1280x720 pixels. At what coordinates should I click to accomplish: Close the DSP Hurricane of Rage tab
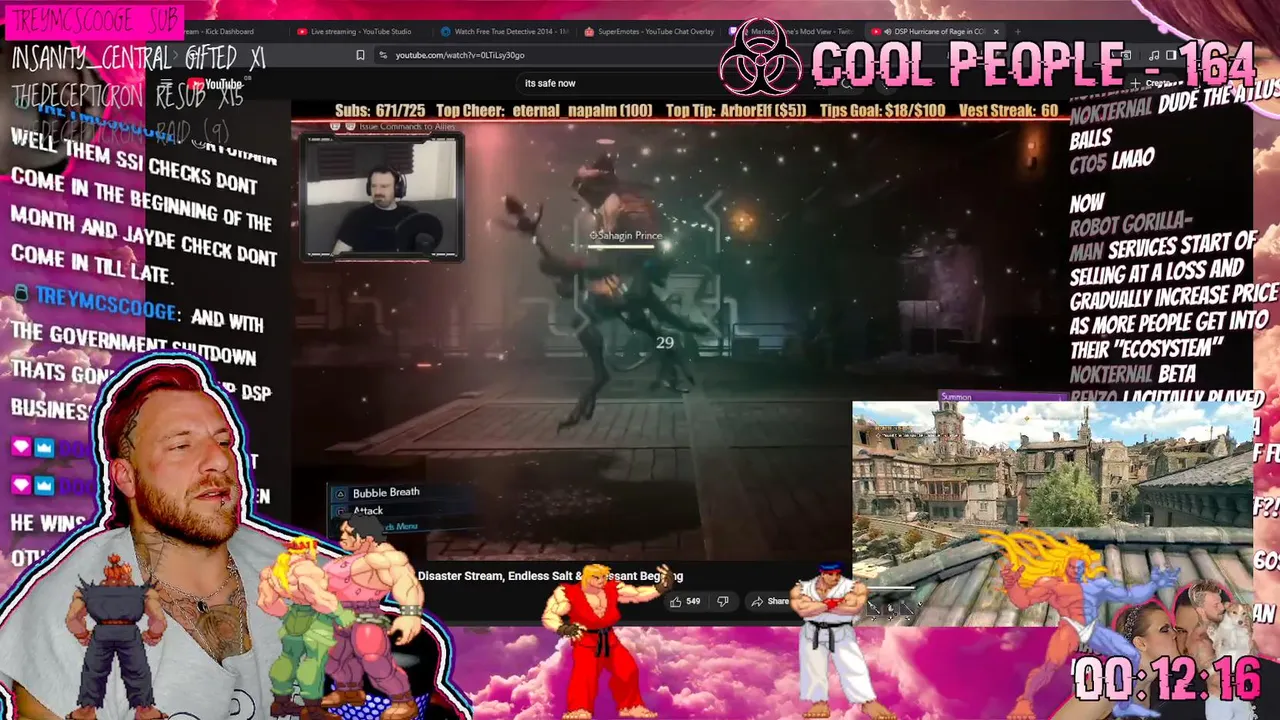996,32
